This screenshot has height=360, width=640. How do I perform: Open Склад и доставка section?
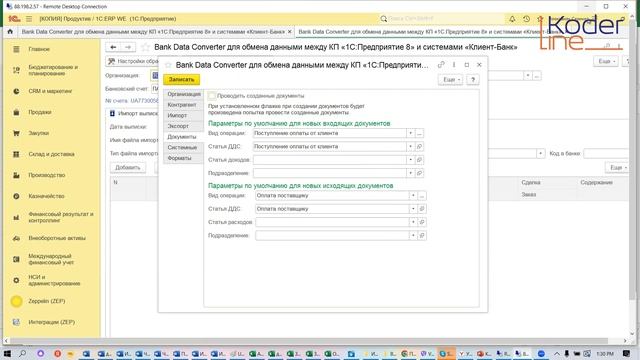point(51,154)
